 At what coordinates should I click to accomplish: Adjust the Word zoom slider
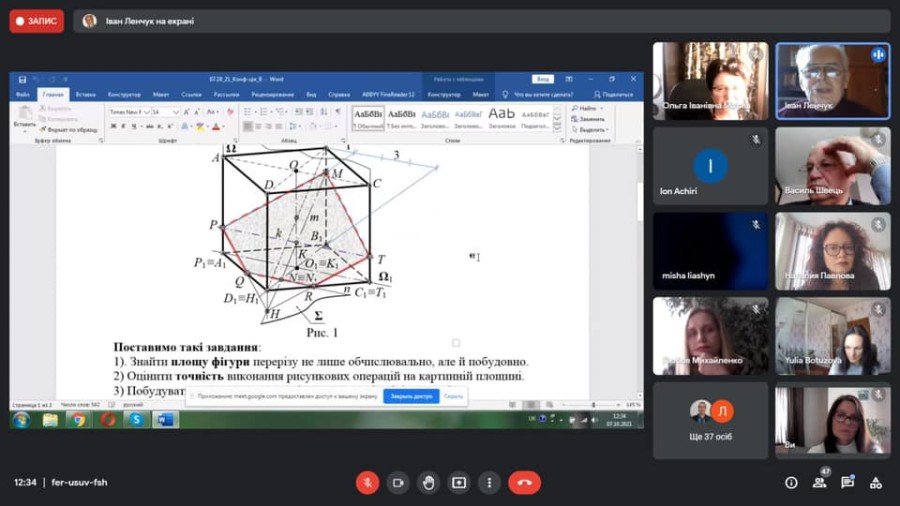coord(592,404)
